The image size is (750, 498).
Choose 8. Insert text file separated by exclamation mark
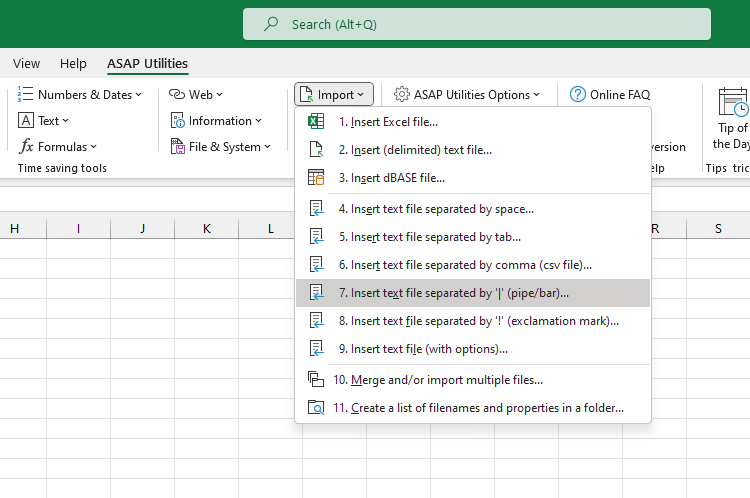[473, 321]
